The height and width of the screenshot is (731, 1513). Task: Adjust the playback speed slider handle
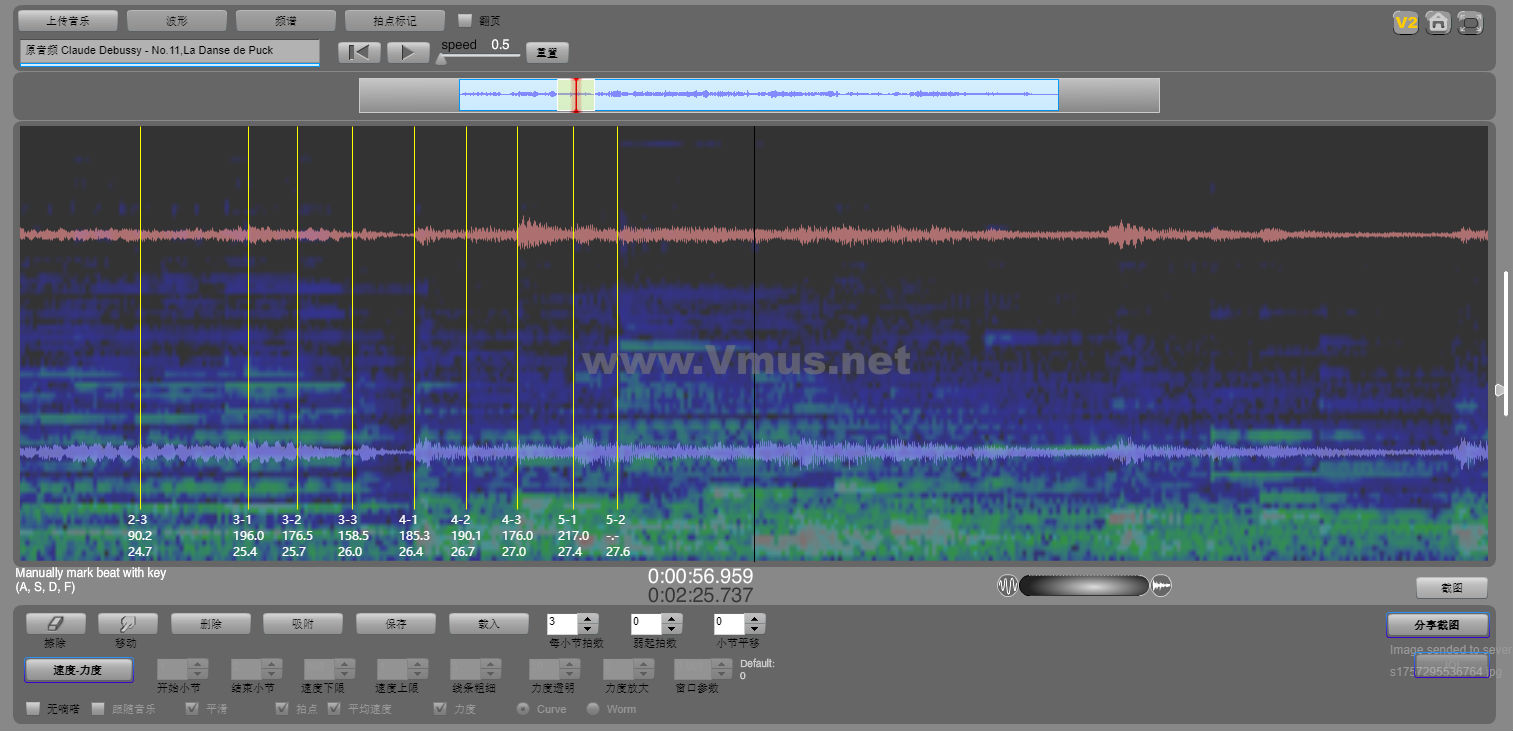tap(441, 59)
